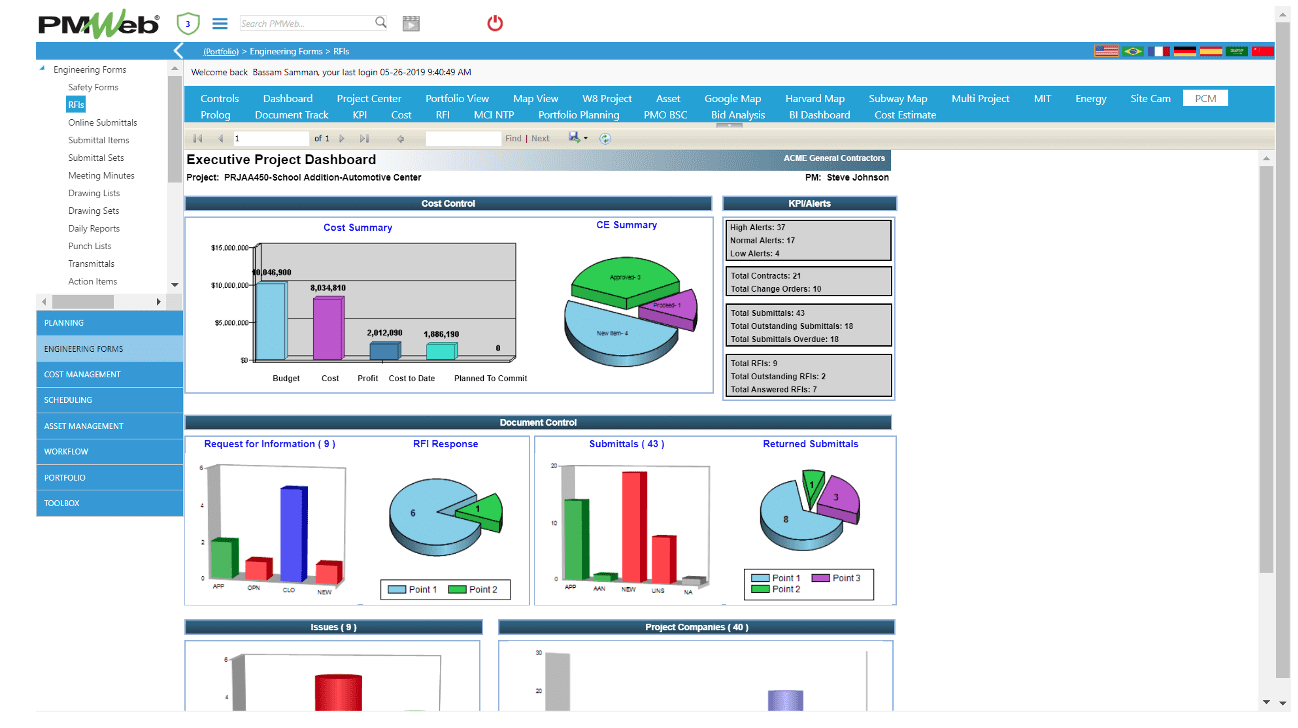Click the red logout power icon
The width and height of the screenshot is (1298, 728).
click(495, 23)
